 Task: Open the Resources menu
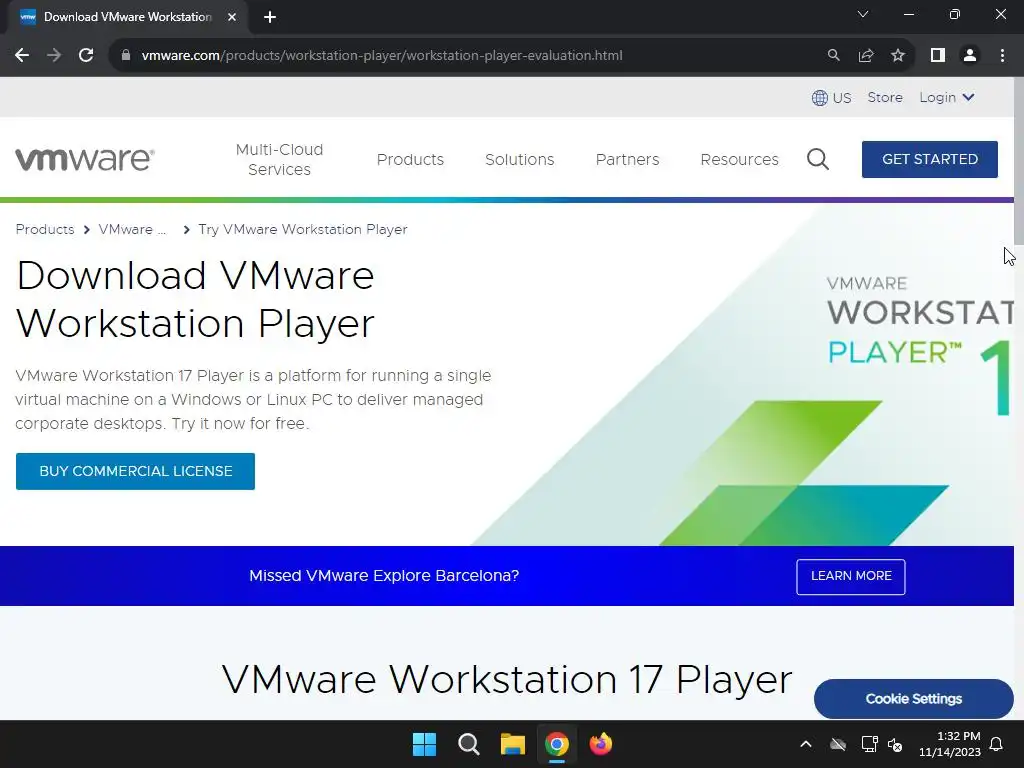point(739,159)
